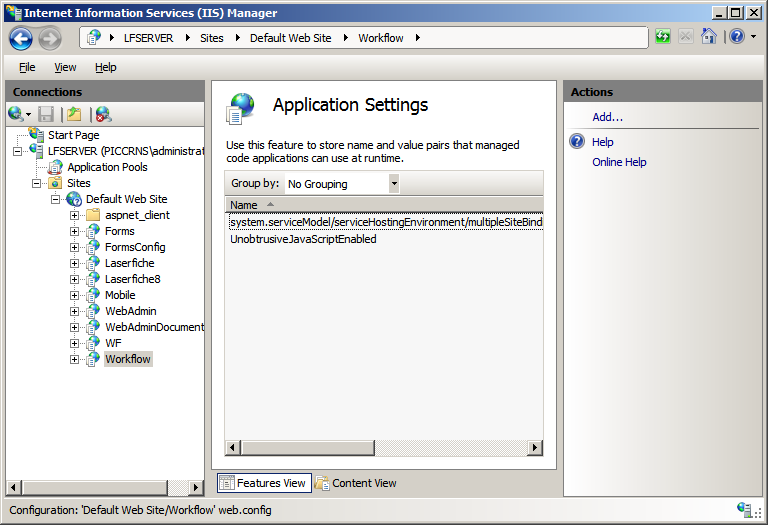Open dropdown arrow beside toolbar Help icon
This screenshot has width=768, height=525.
(x=753, y=36)
